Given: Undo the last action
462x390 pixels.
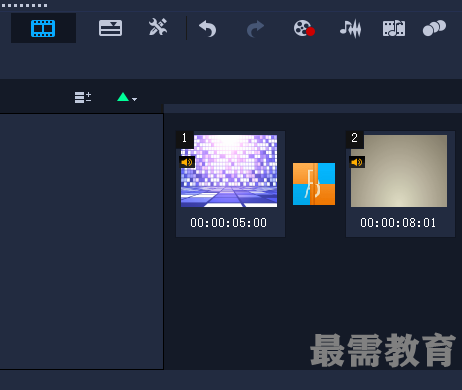Looking at the screenshot, I should [x=208, y=29].
